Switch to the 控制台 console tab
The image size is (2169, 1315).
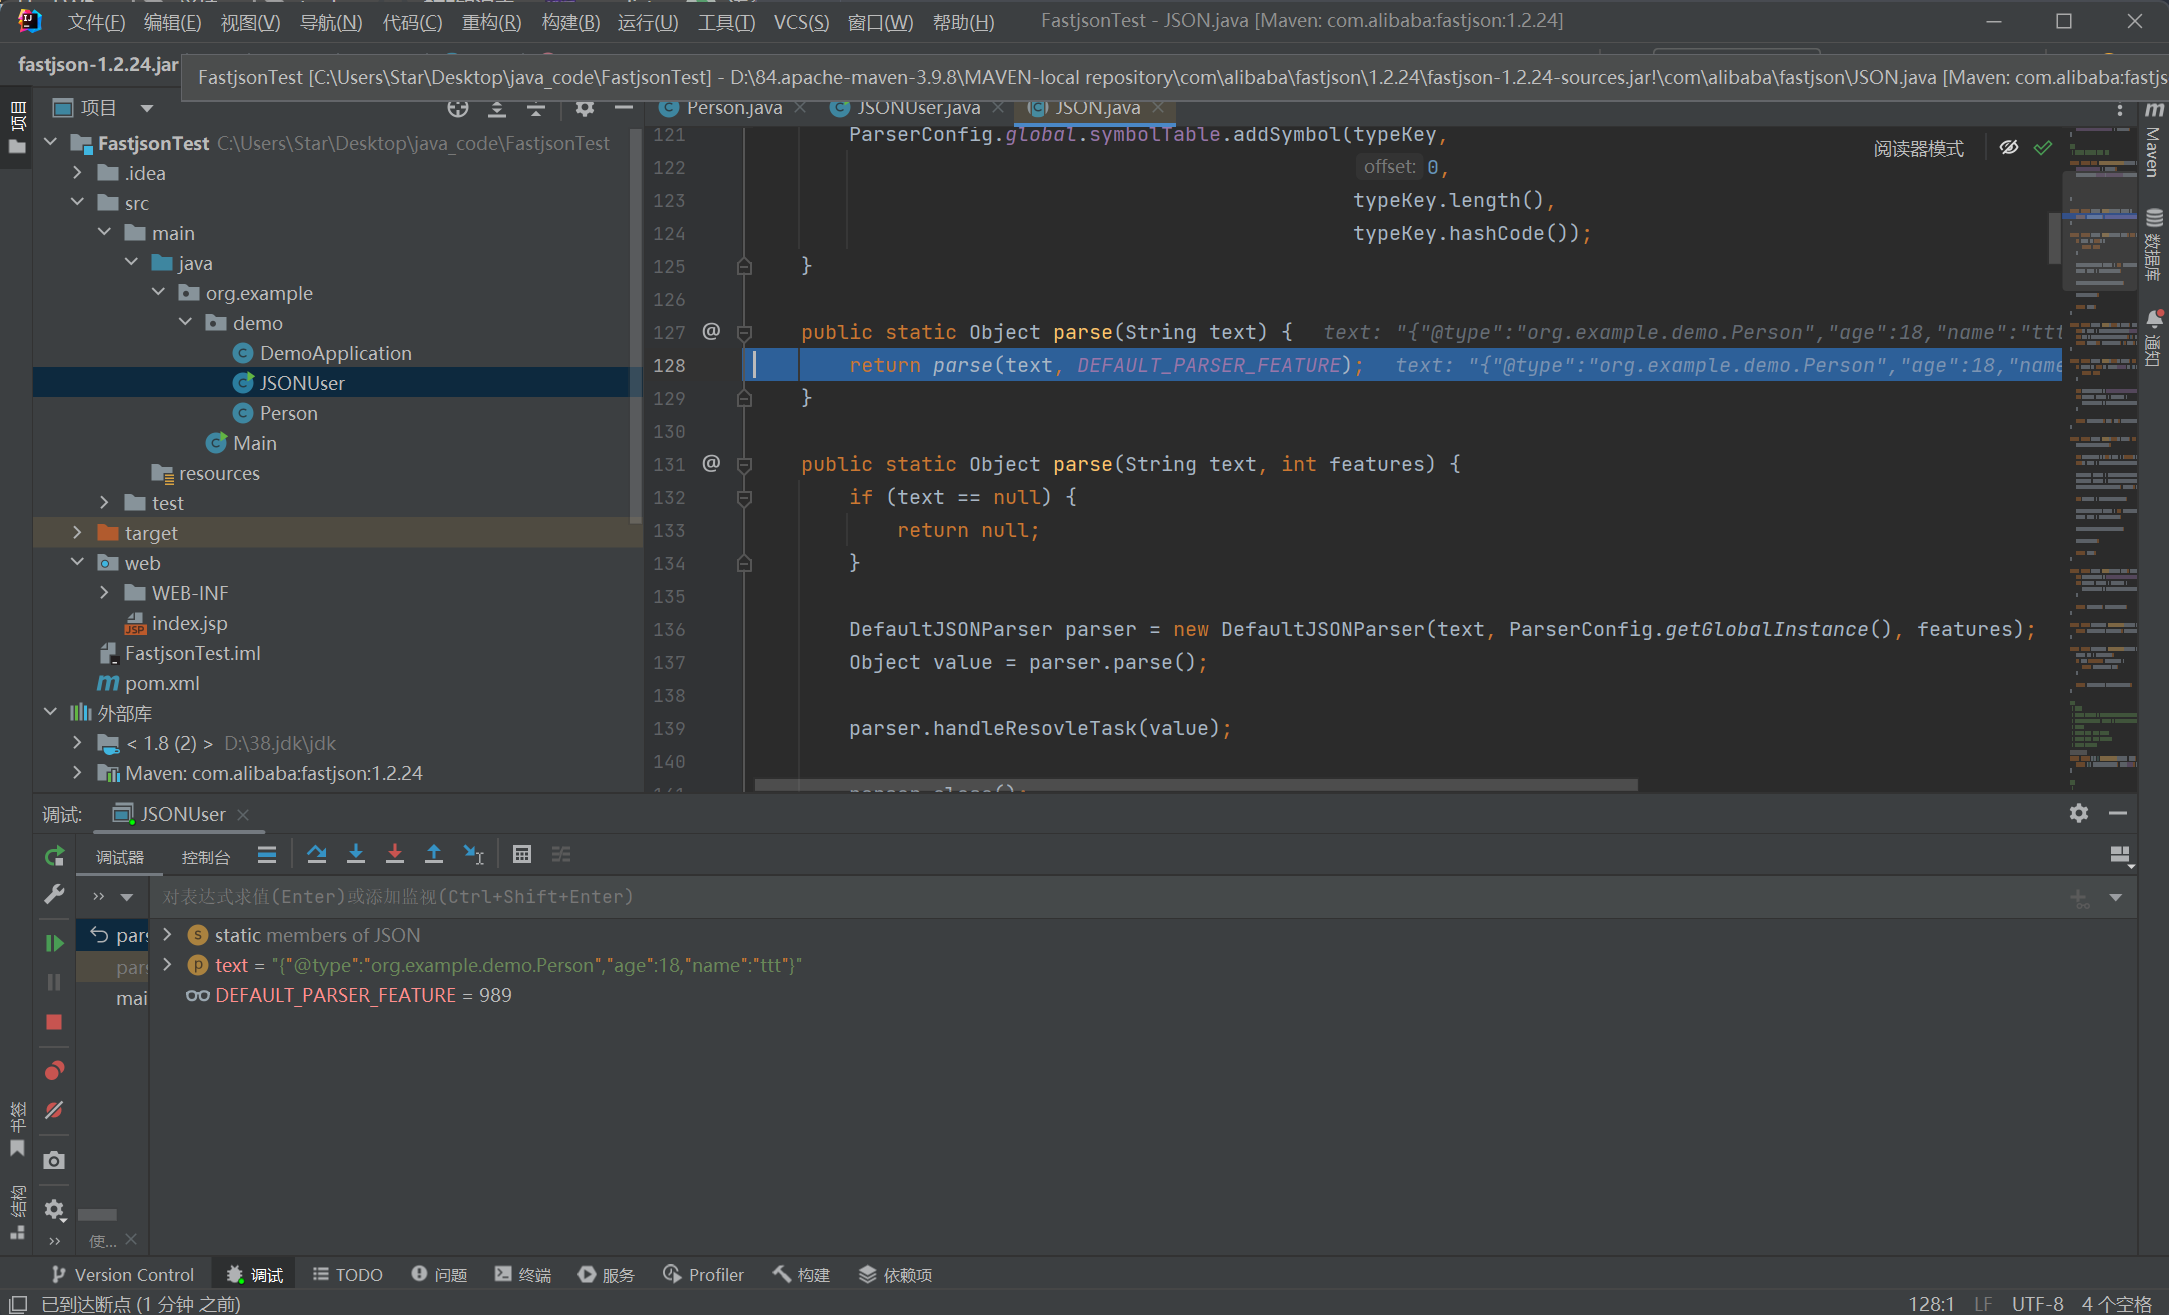pos(205,857)
